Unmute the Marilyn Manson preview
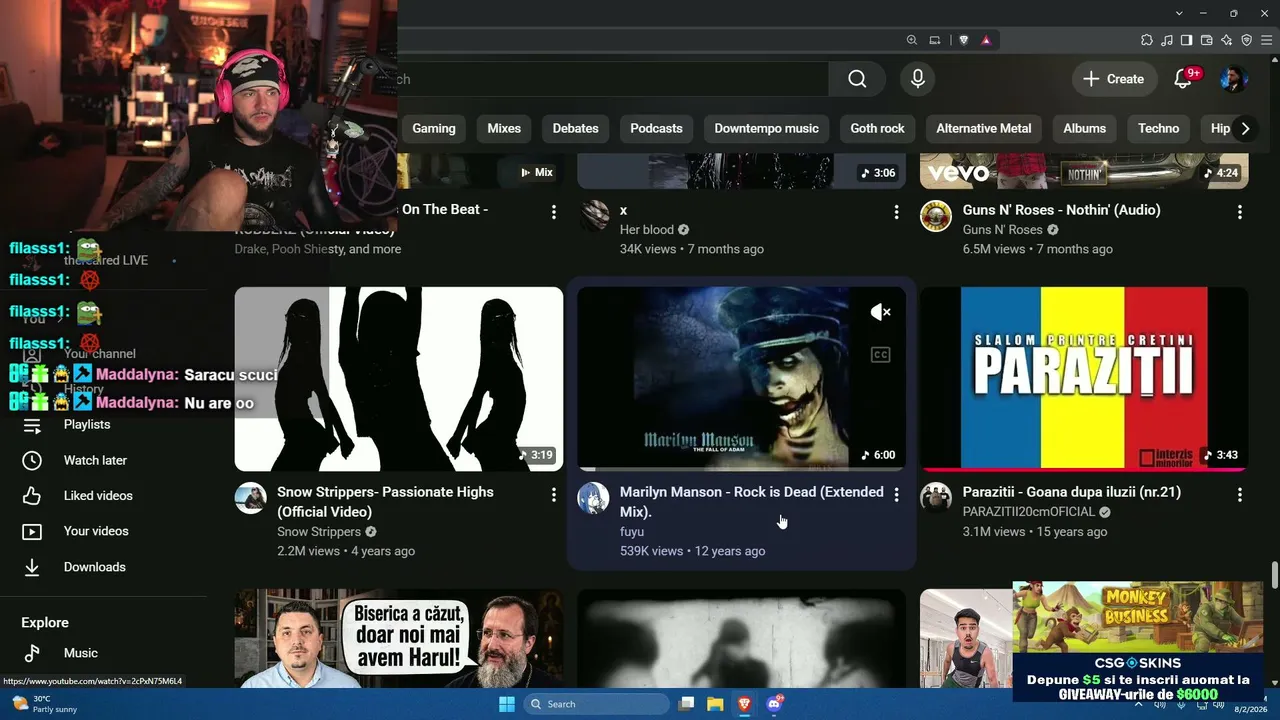The width and height of the screenshot is (1280, 720). click(x=881, y=312)
